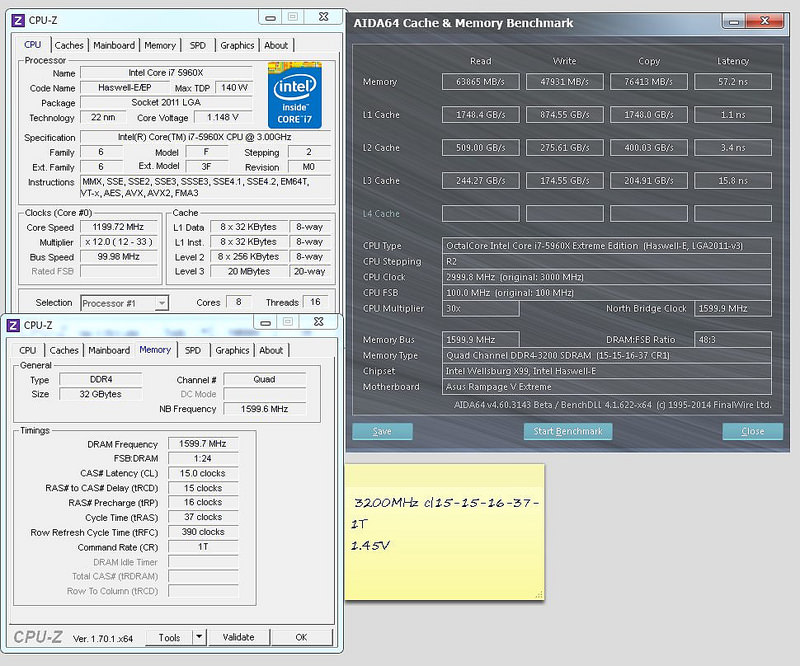Click the Command Rate value 1T
The height and width of the screenshot is (666, 800).
(203, 547)
